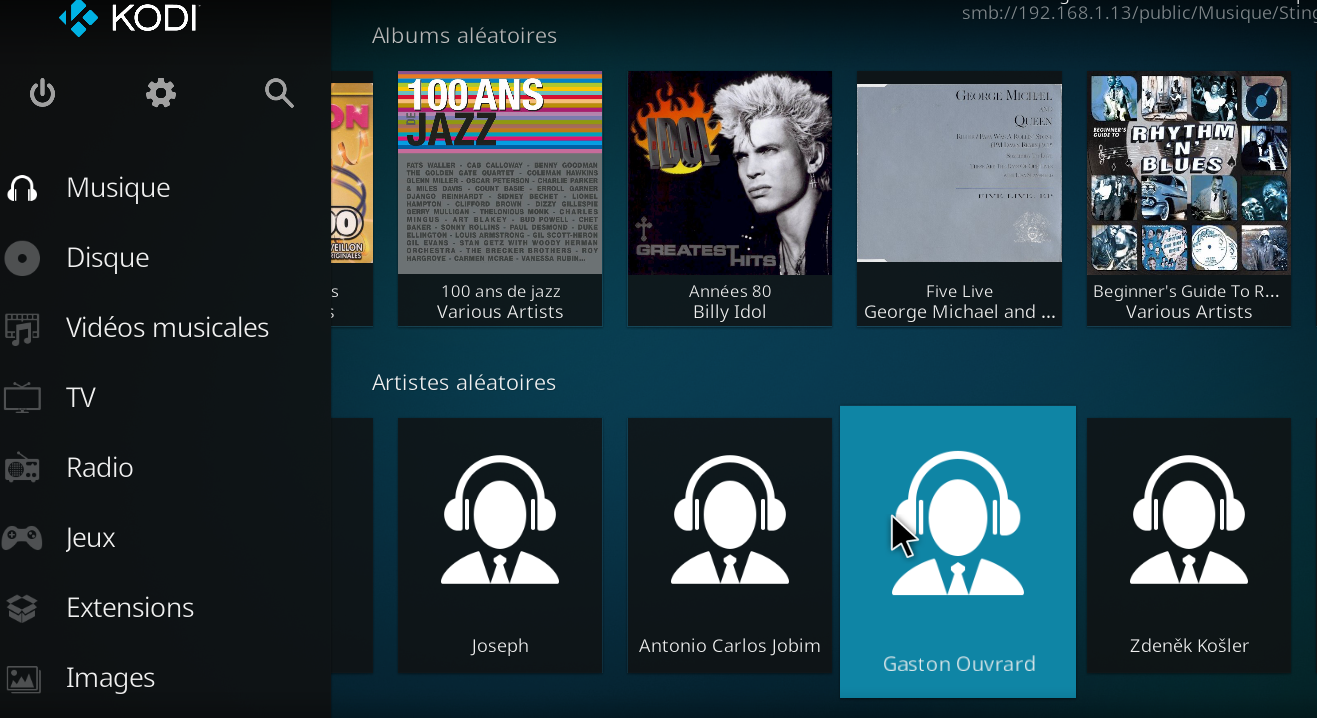Click the gamepad icon beside Jeux
Screen dimensions: 1317x718
coord(22,538)
